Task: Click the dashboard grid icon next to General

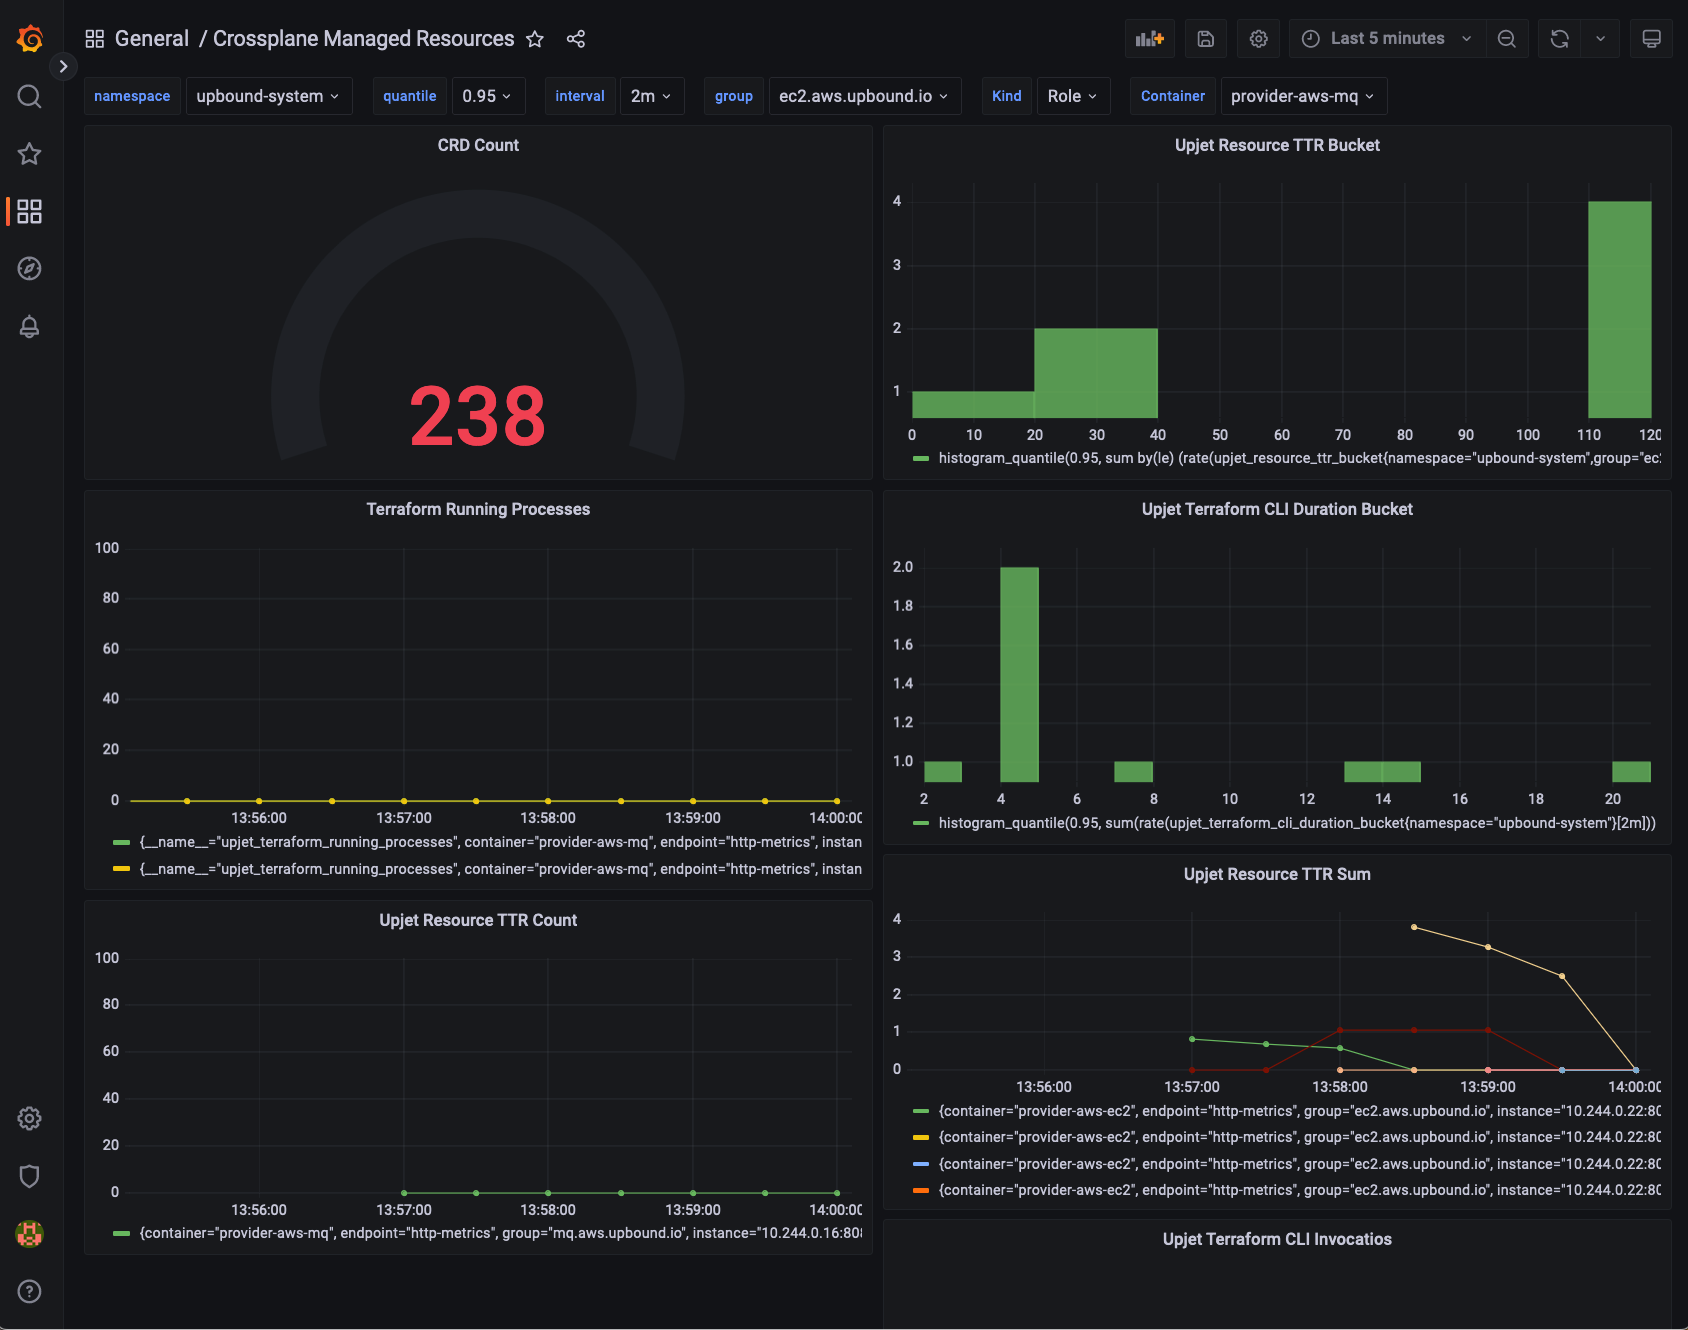Action: pyautogui.click(x=95, y=39)
